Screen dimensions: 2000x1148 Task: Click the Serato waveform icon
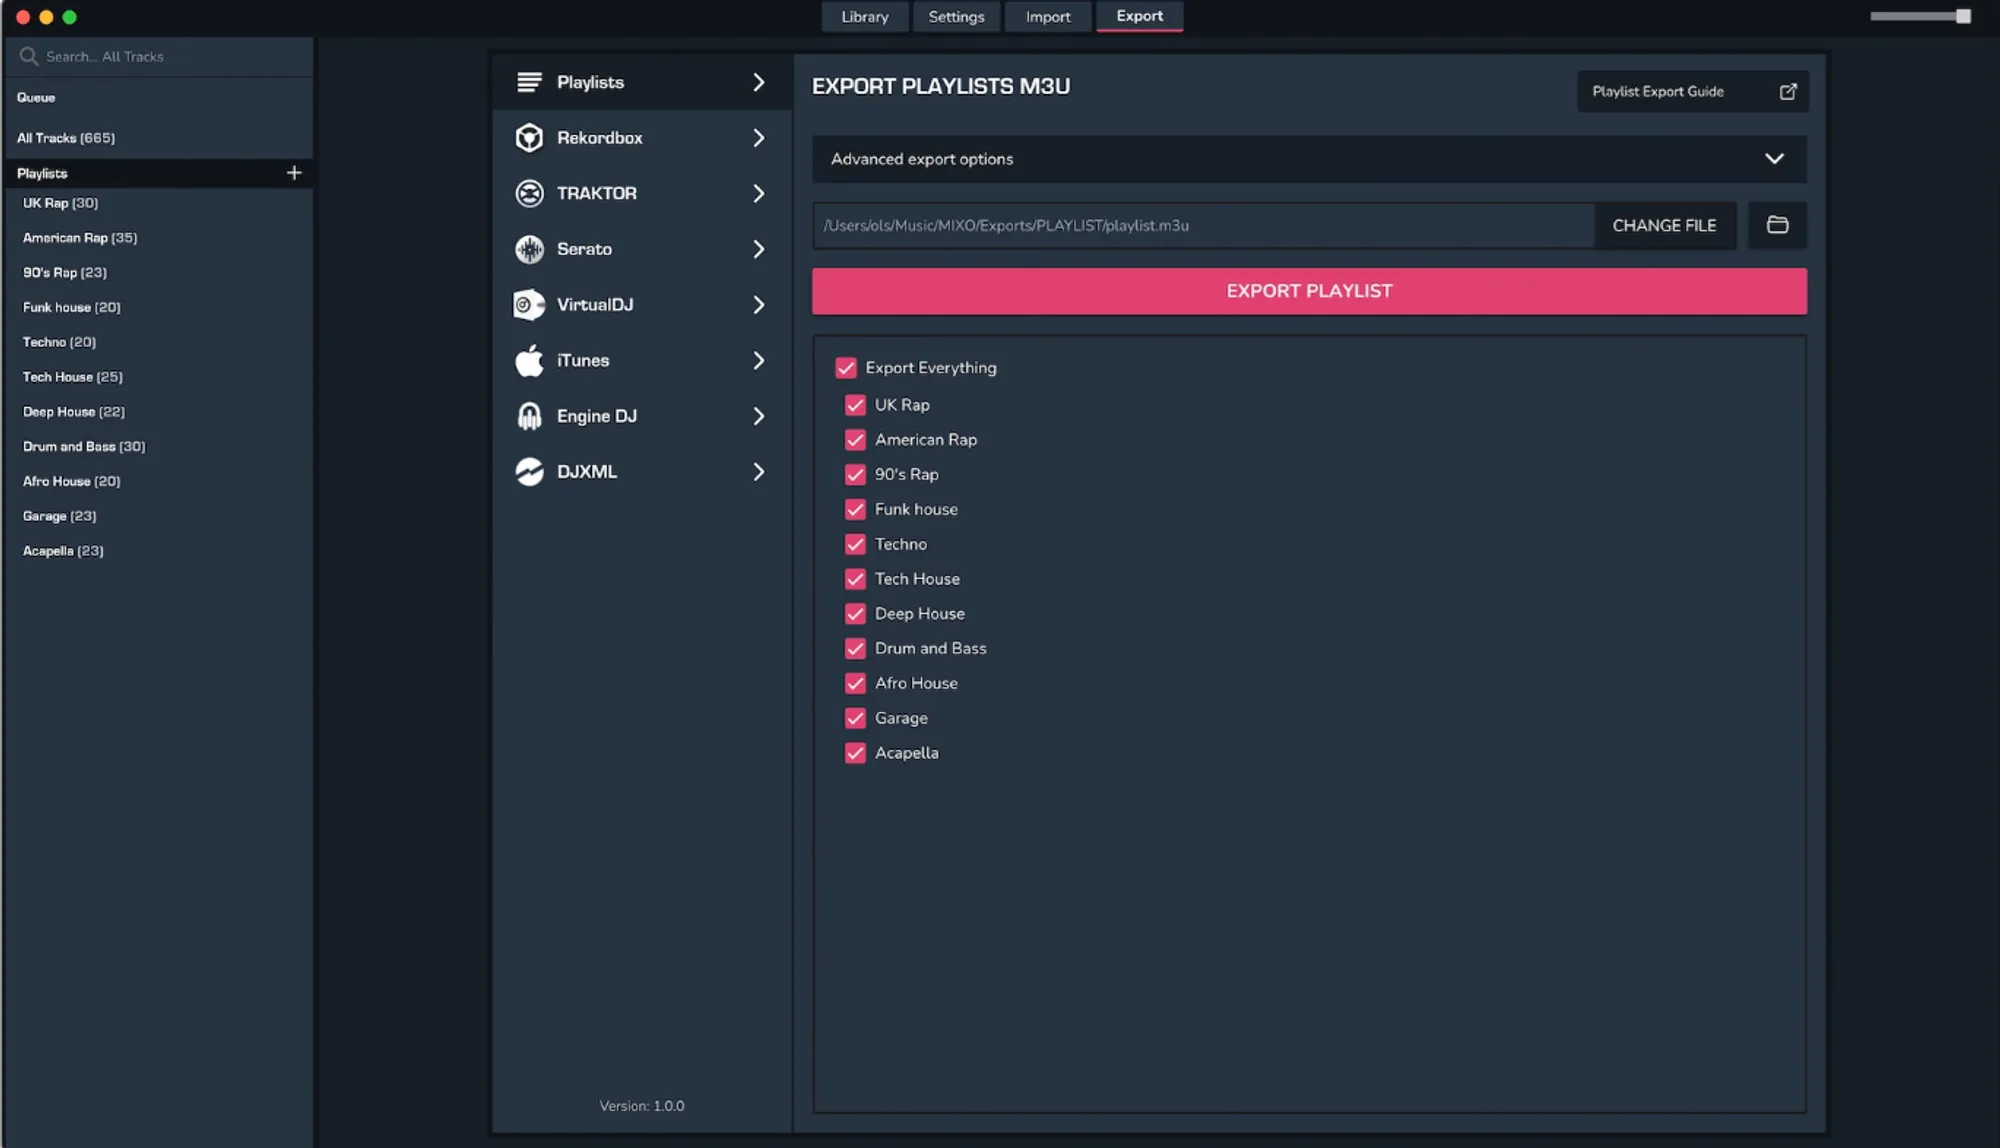[x=529, y=249]
